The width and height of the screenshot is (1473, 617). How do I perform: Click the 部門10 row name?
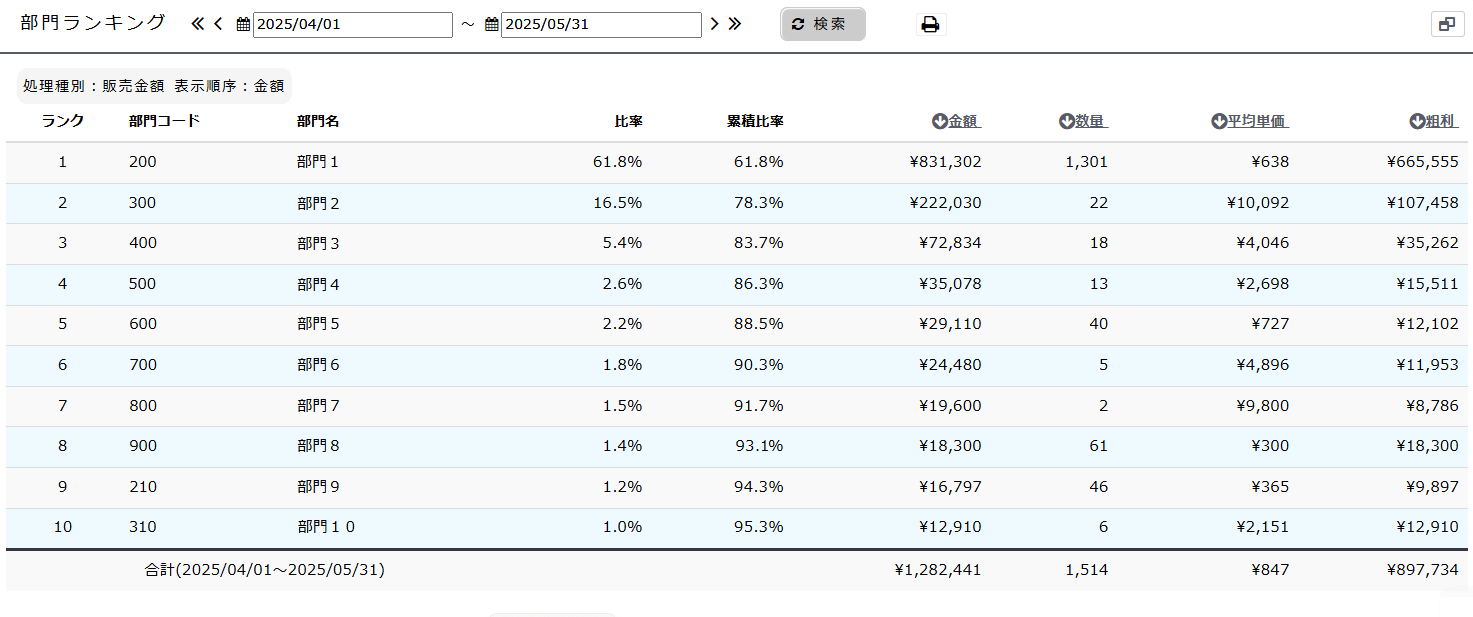point(326,527)
